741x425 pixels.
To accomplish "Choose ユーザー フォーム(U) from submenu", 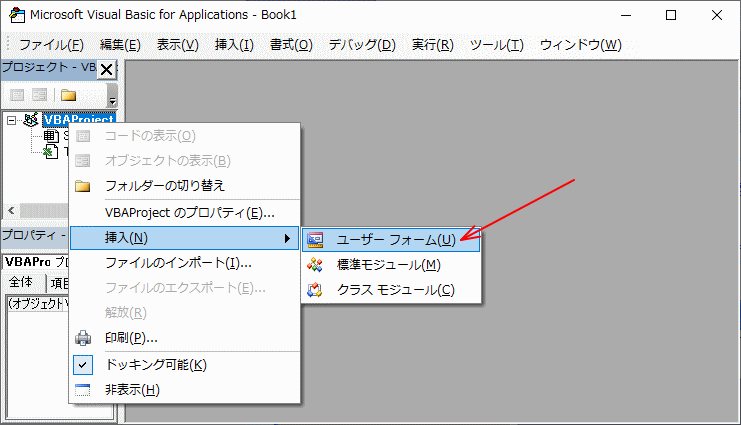I will pyautogui.click(x=391, y=240).
